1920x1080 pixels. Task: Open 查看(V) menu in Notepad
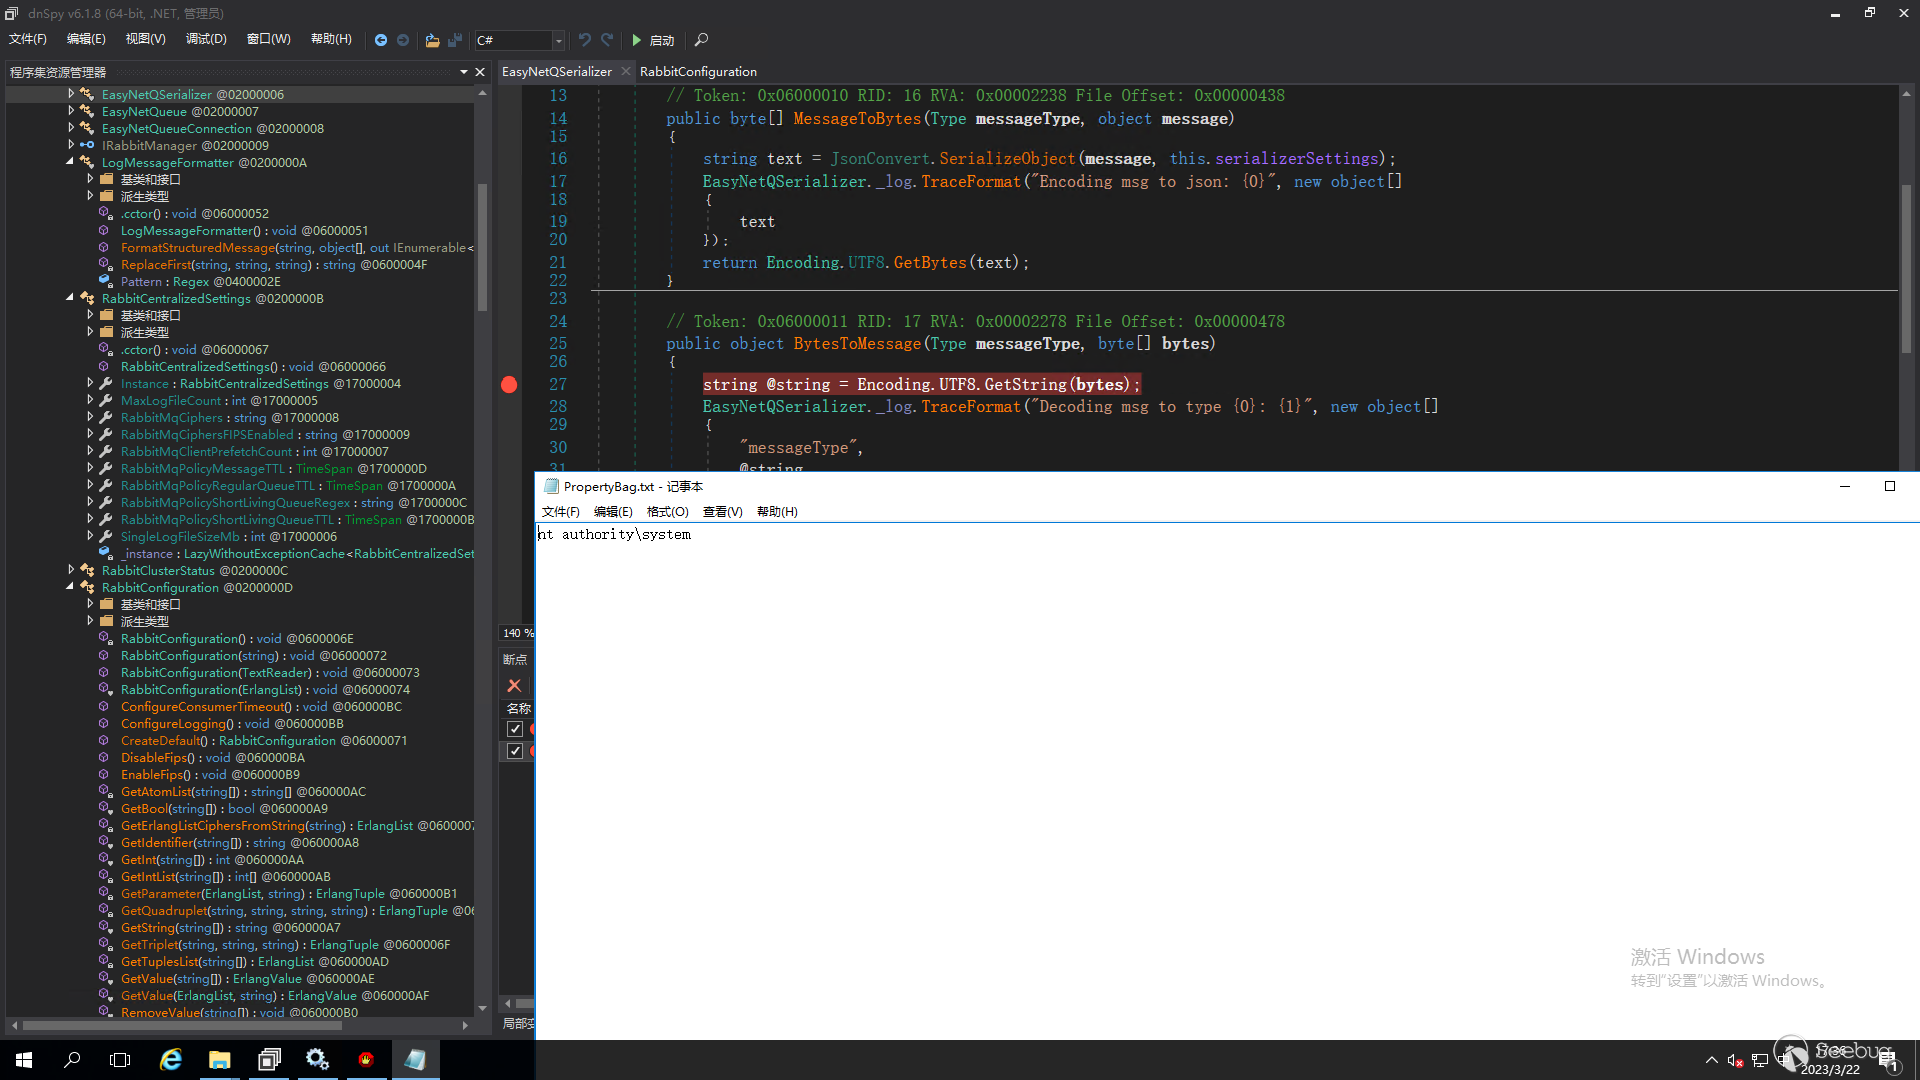pyautogui.click(x=722, y=512)
